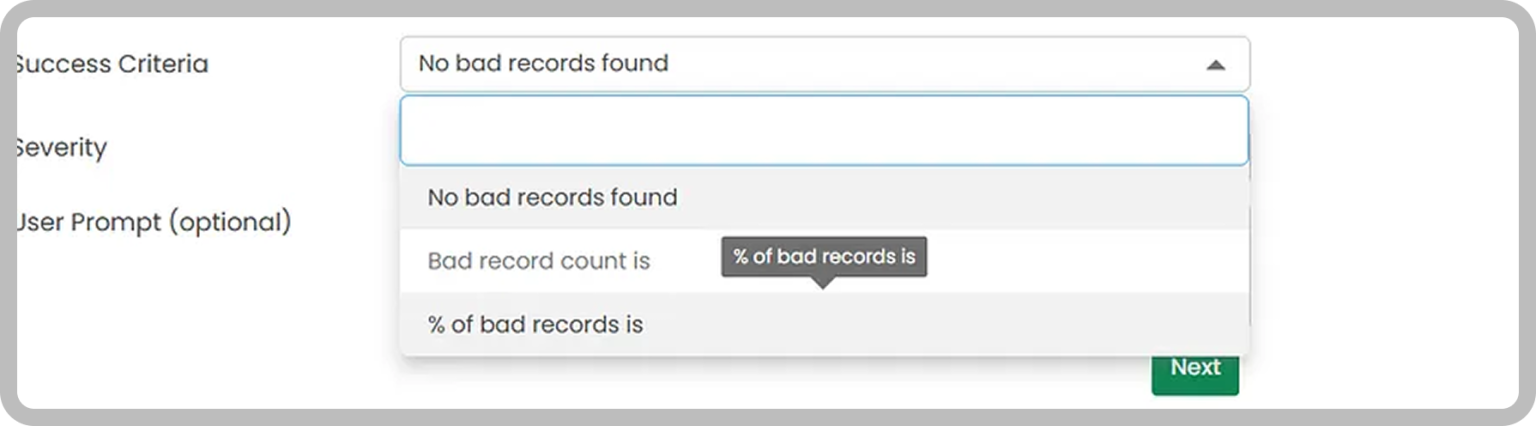
Task: Click the blank right side of the highlighted "% of bad records is" row
Action: (x=950, y=324)
